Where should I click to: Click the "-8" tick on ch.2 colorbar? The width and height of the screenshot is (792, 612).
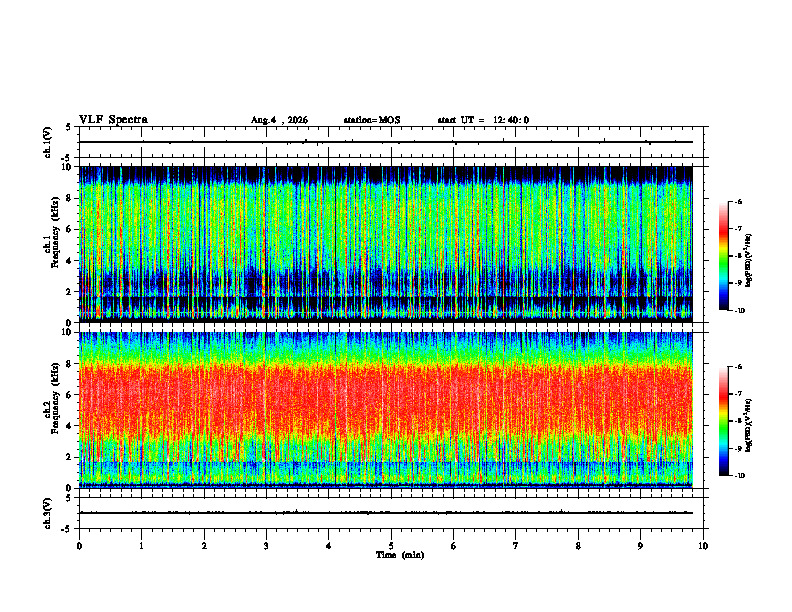tap(738, 421)
